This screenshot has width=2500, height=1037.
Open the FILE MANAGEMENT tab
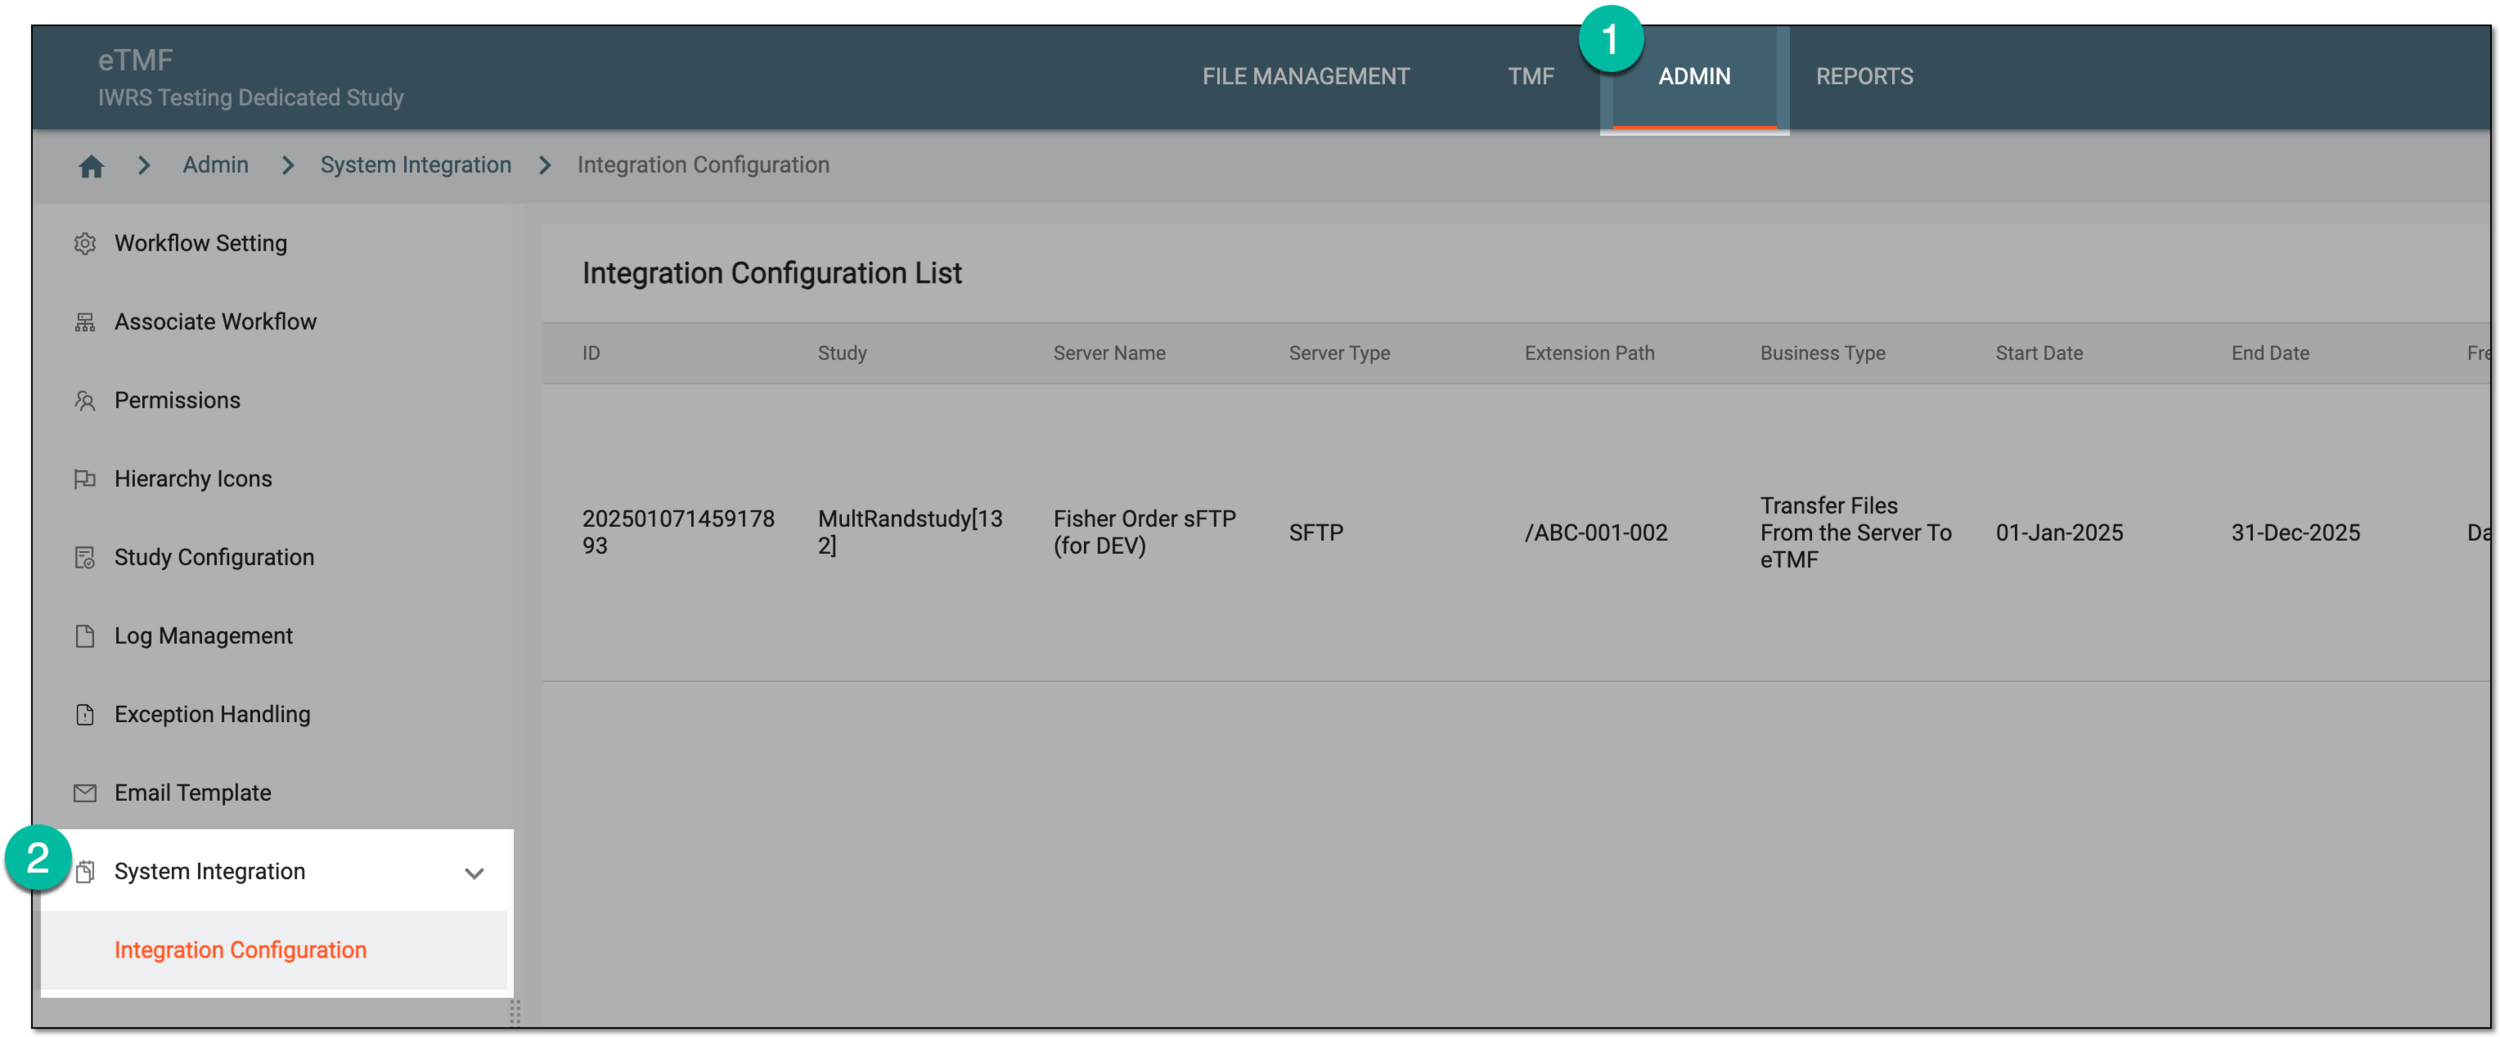(1305, 77)
